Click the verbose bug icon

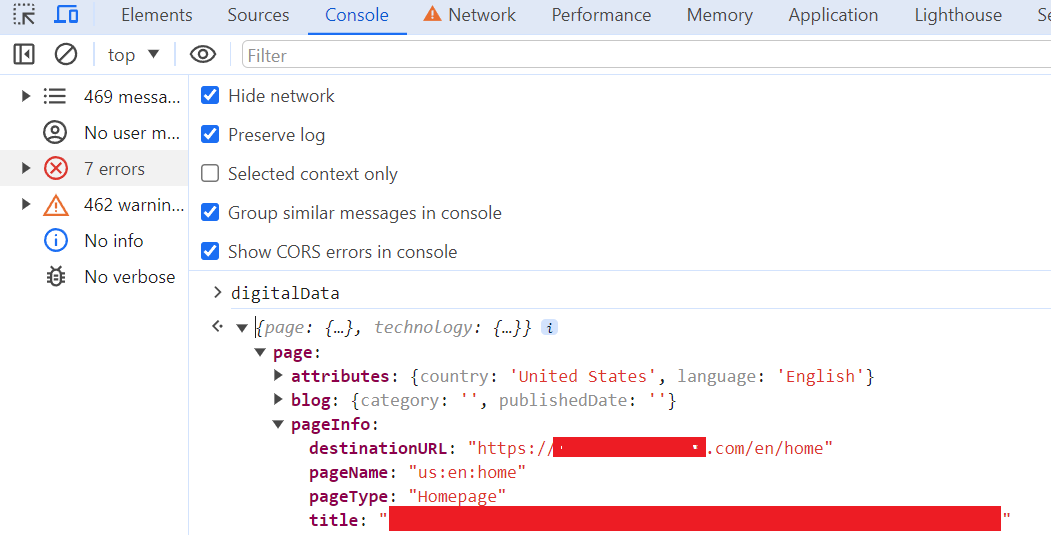[x=56, y=277]
